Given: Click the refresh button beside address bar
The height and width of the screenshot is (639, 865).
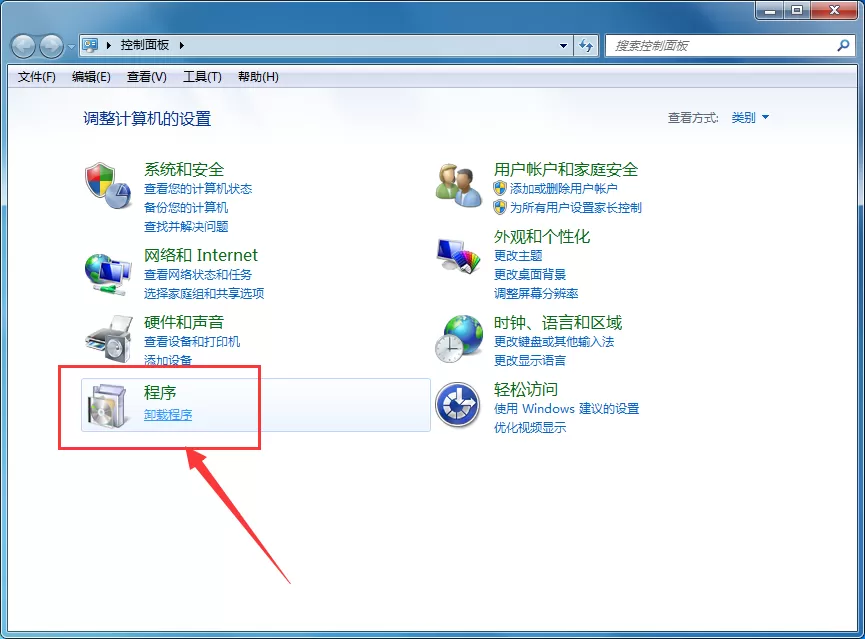Looking at the screenshot, I should [586, 45].
